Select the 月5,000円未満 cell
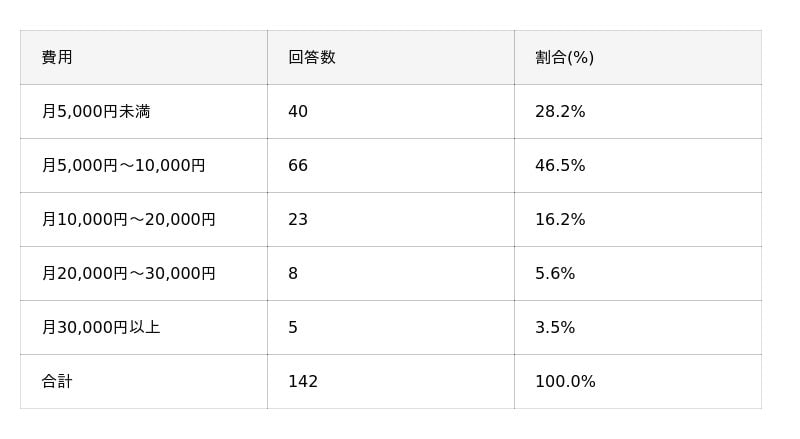Viewport: 800px width, 439px height. tap(96, 111)
